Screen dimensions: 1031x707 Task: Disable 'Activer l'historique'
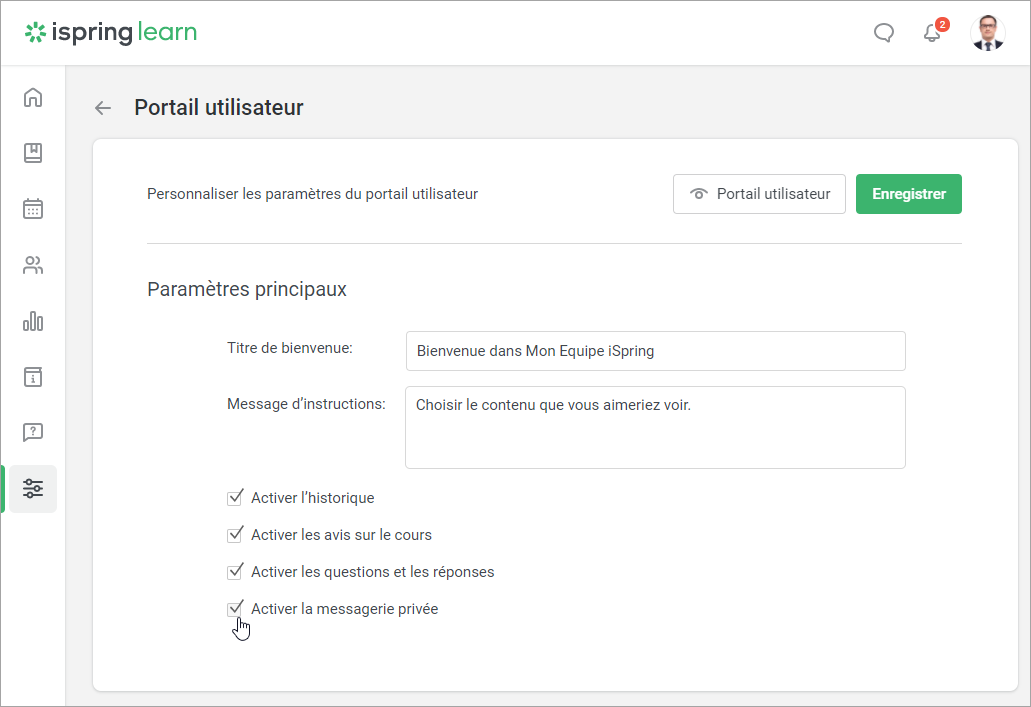(235, 497)
